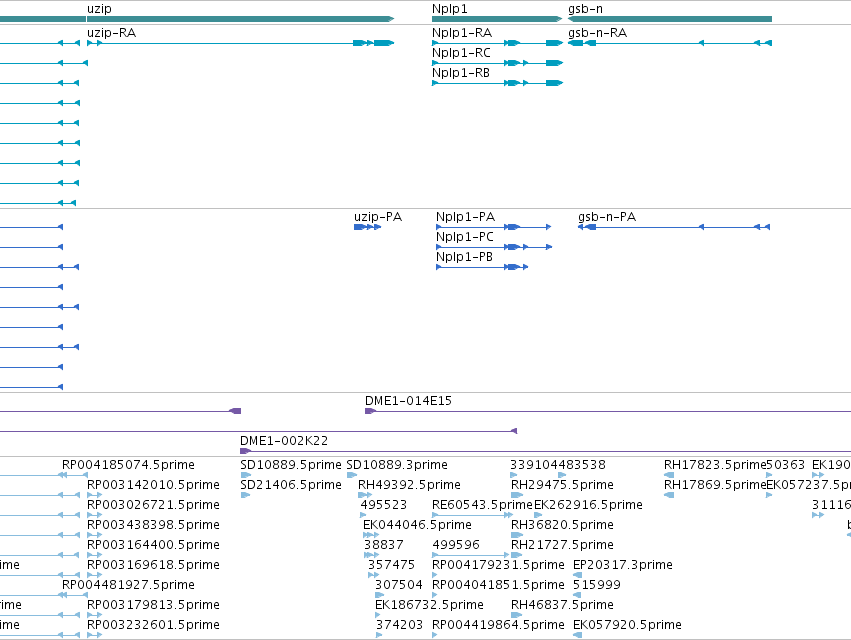Click the RH17869.5prime EST label
Screen dimensions: 851x640
[x=715, y=485]
